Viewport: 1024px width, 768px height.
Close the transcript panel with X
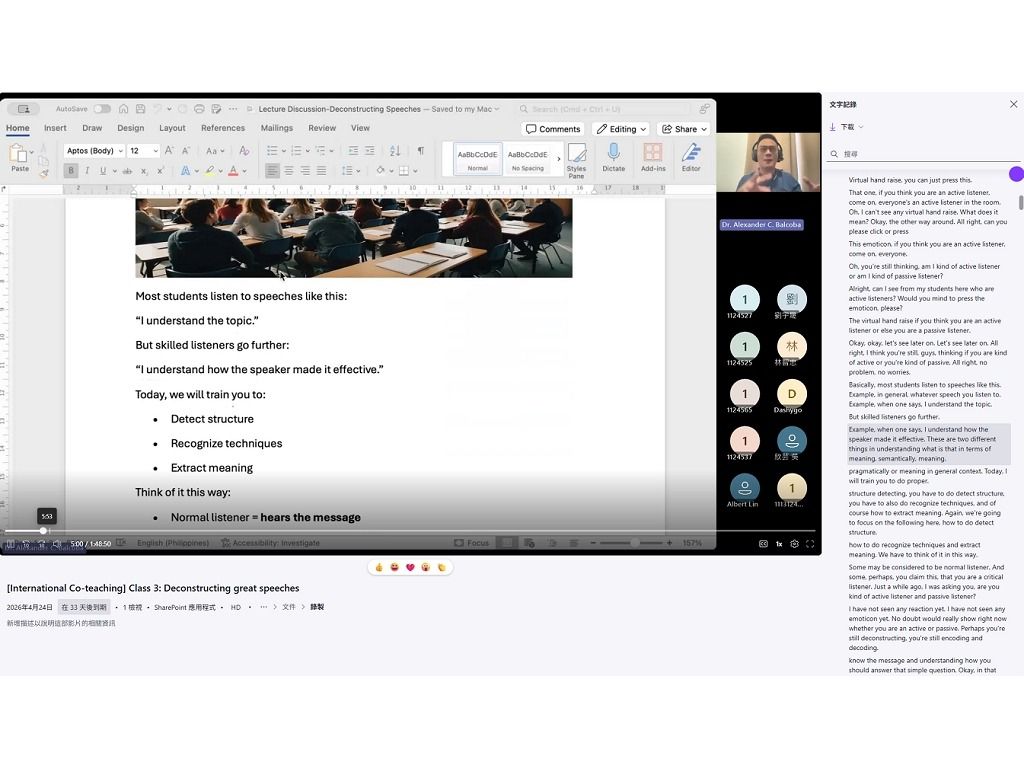tap(1014, 104)
